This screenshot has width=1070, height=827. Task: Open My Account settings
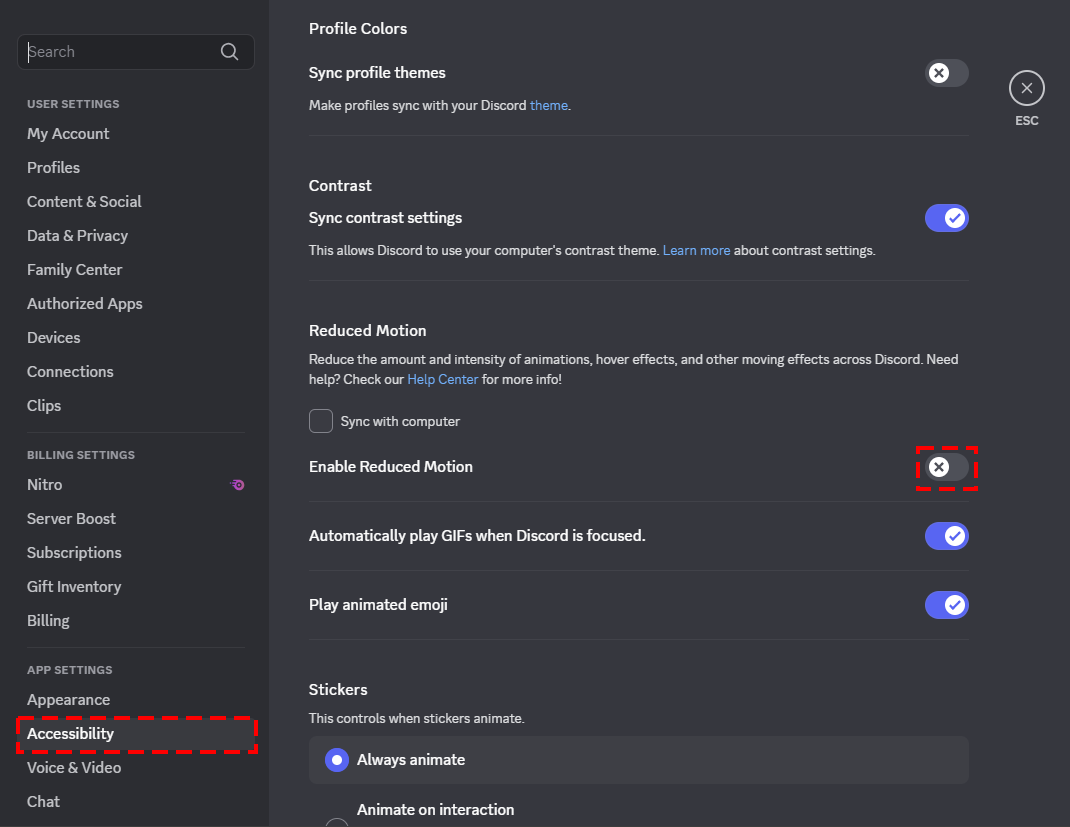tap(68, 133)
